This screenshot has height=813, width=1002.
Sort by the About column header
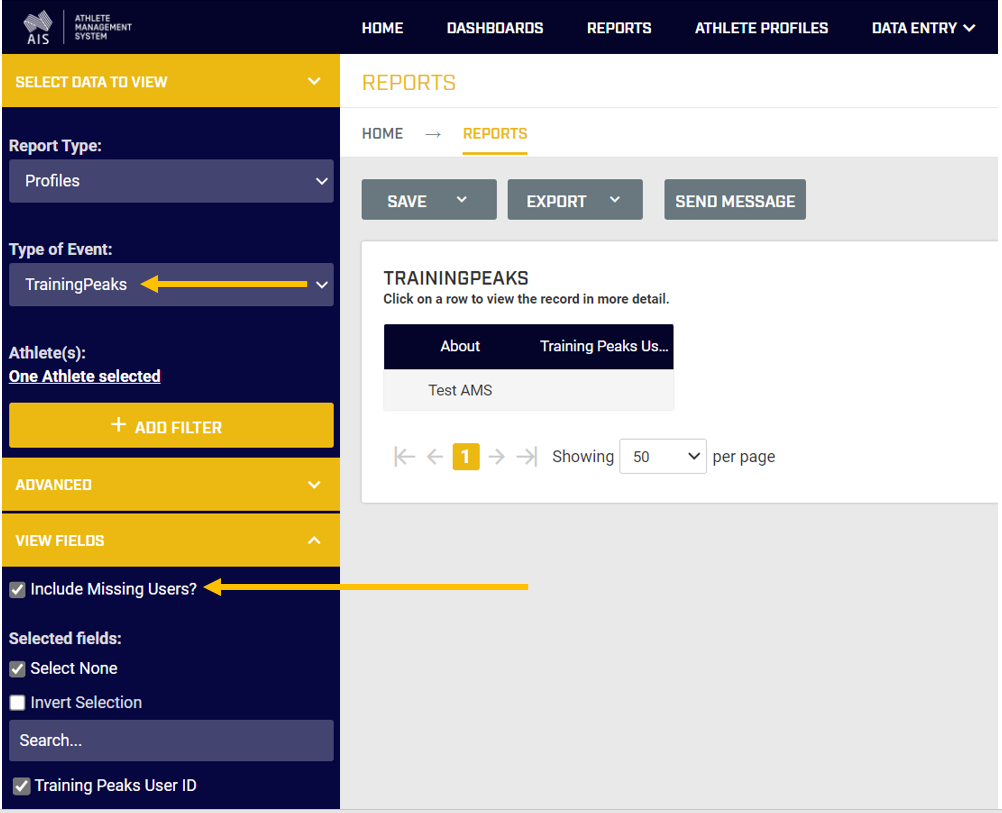coord(459,346)
